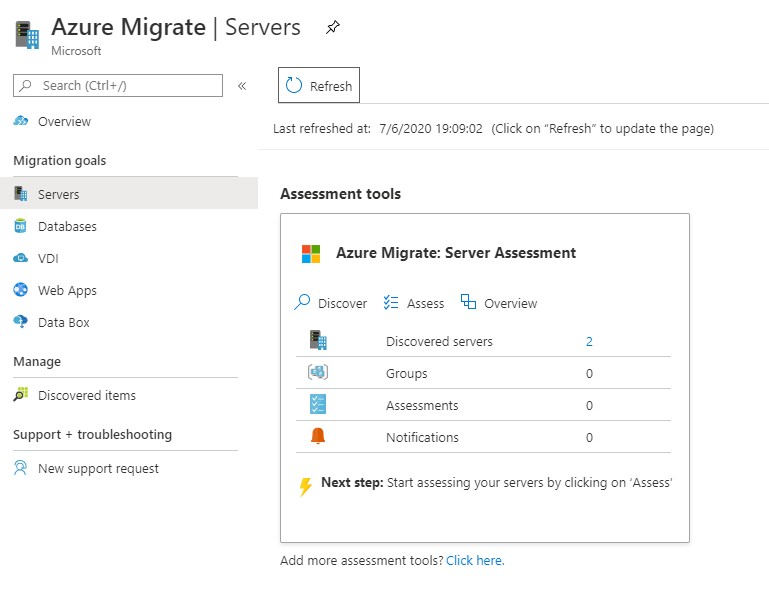
Task: Click the 'Assessment tools' section heading
Action: pos(340,194)
